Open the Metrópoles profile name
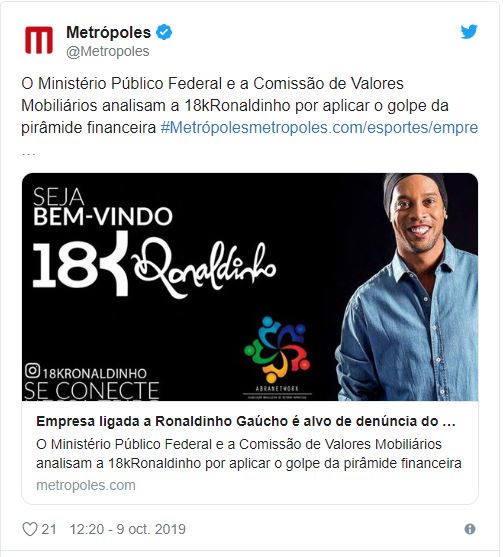Viewport: 503px width, 557px height. coord(108,32)
